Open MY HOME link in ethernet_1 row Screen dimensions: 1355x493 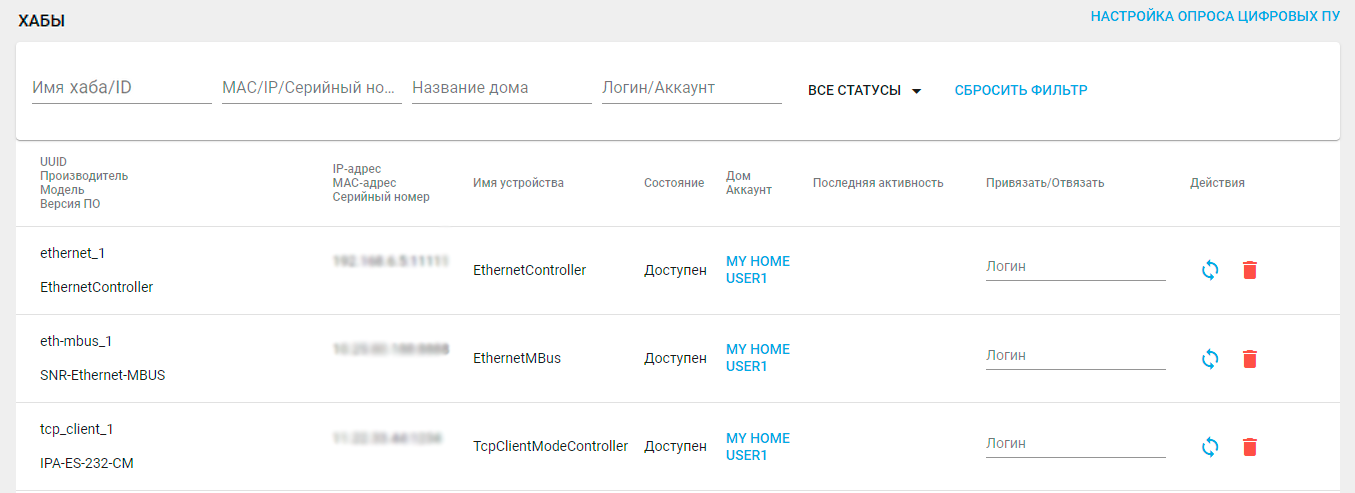757,262
